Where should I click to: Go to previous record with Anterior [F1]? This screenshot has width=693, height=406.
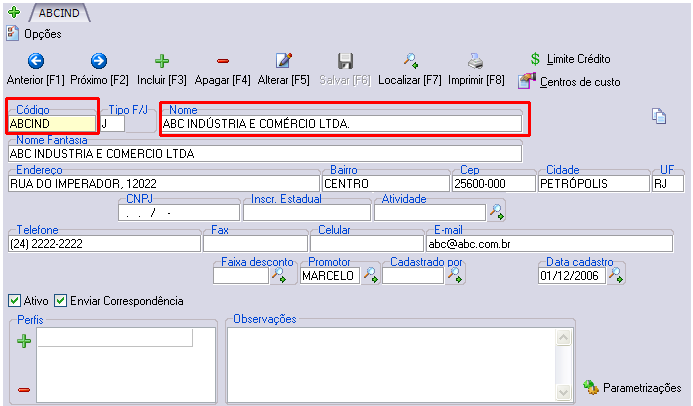[x=36, y=69]
